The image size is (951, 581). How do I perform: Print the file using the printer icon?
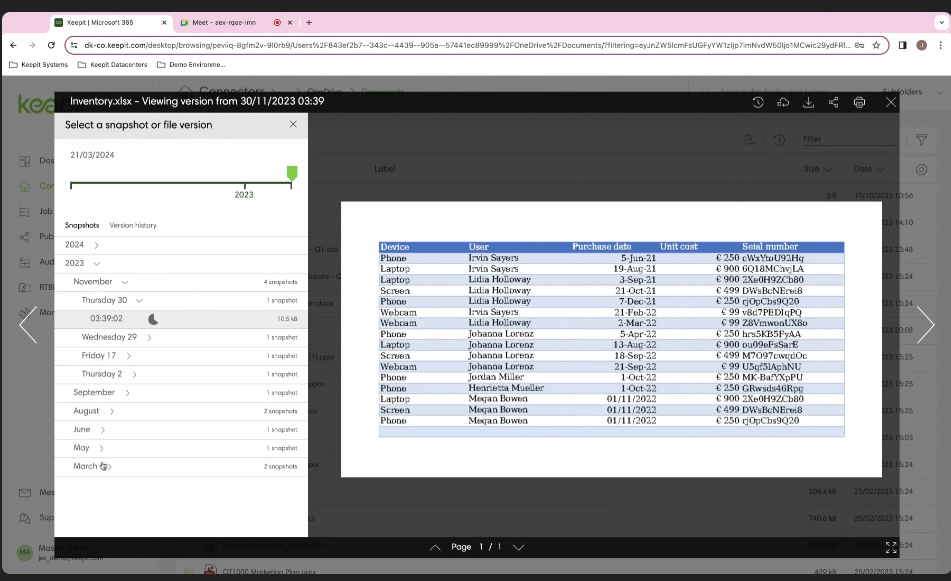pos(859,102)
